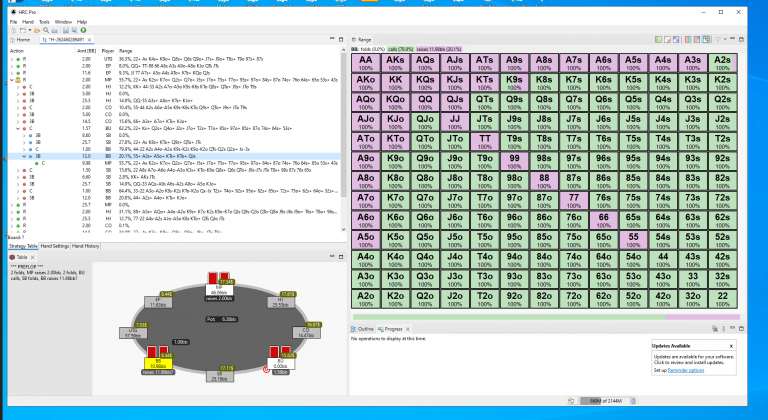Viewport: 768px width, 420px height.
Task: Collapse the selected BB 3B 12.0 node
Action: point(24,156)
